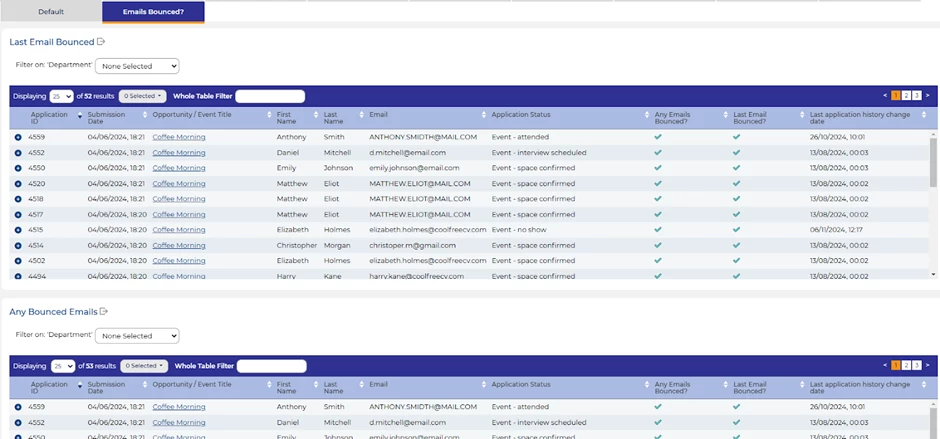Open the 0 Selected dropdown in top table
Viewport: 940px width, 439px height.
pos(143,96)
